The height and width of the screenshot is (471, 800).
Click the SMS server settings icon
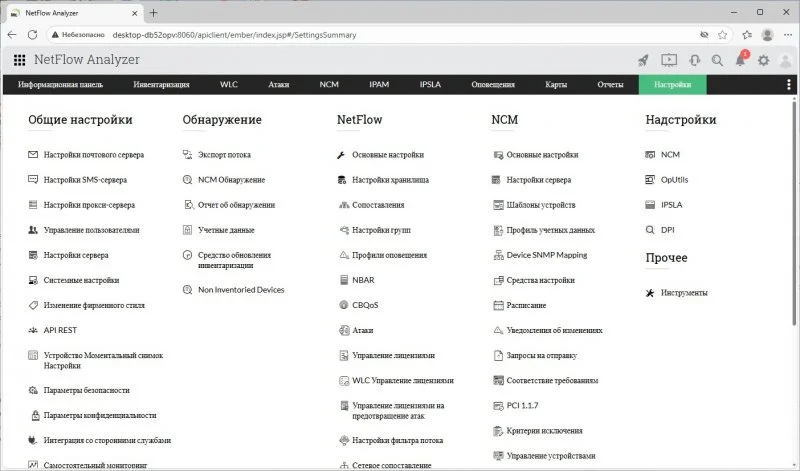pos(33,179)
